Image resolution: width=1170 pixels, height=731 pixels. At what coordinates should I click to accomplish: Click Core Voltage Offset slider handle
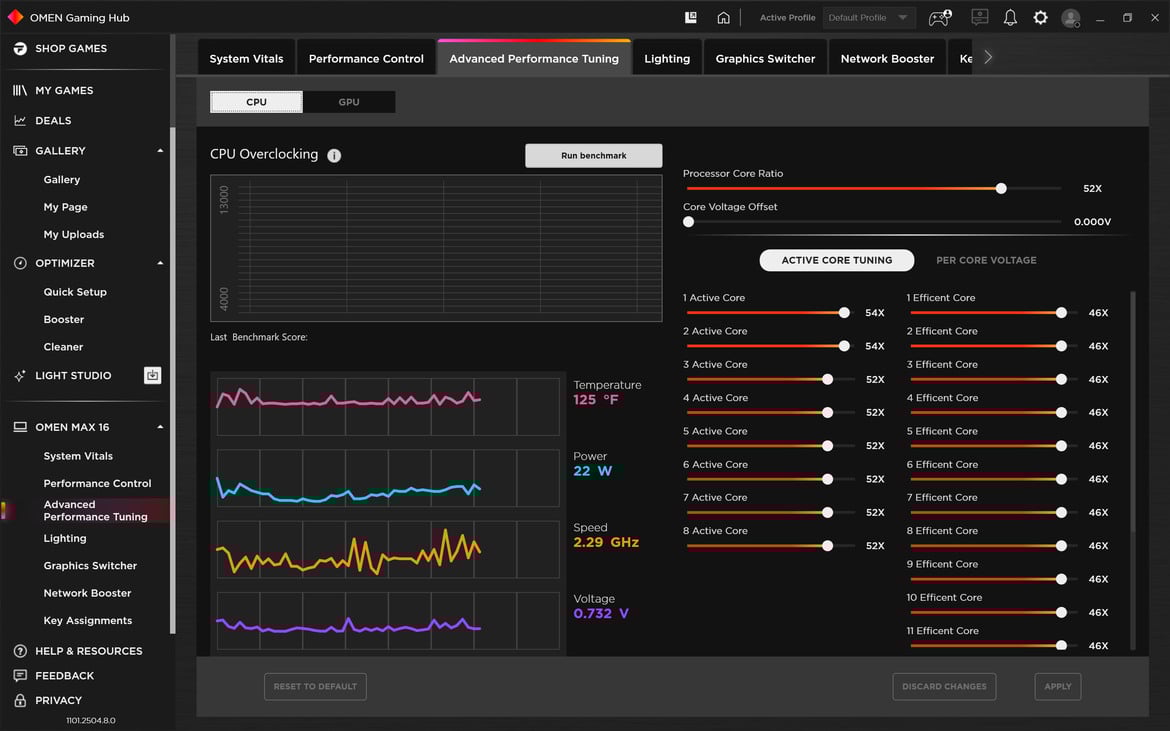[x=689, y=222]
